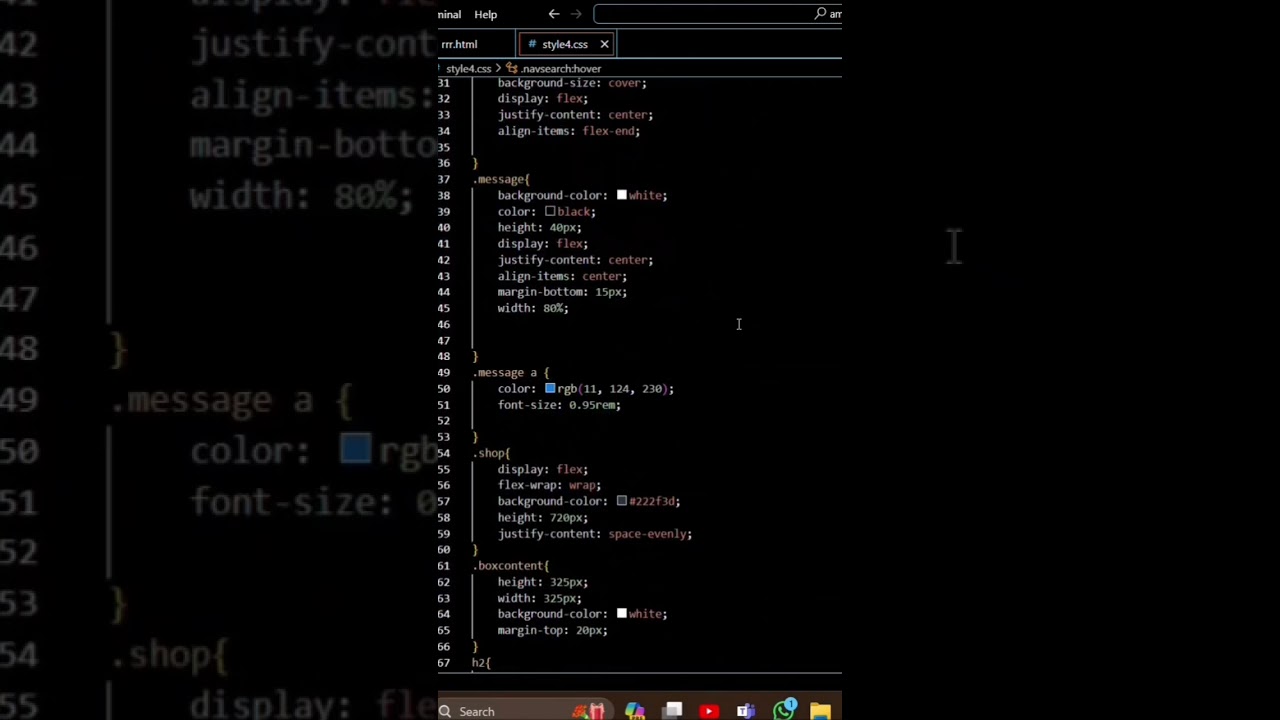The width and height of the screenshot is (1280, 720).
Task: Click the .shop{ selector text
Action: [x=491, y=453]
